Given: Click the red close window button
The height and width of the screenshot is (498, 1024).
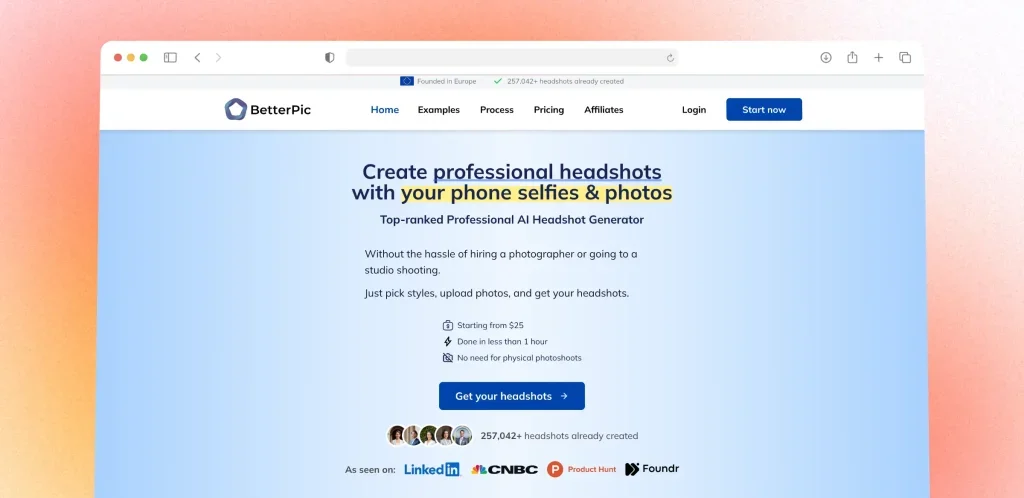Looking at the screenshot, I should (x=118, y=57).
